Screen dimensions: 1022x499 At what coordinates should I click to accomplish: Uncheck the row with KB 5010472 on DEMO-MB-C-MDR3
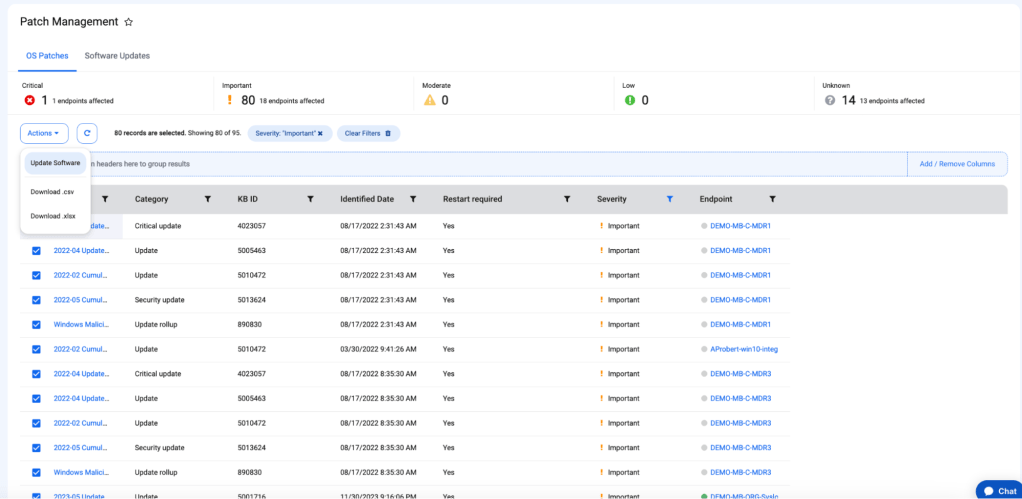pyautogui.click(x=36, y=423)
